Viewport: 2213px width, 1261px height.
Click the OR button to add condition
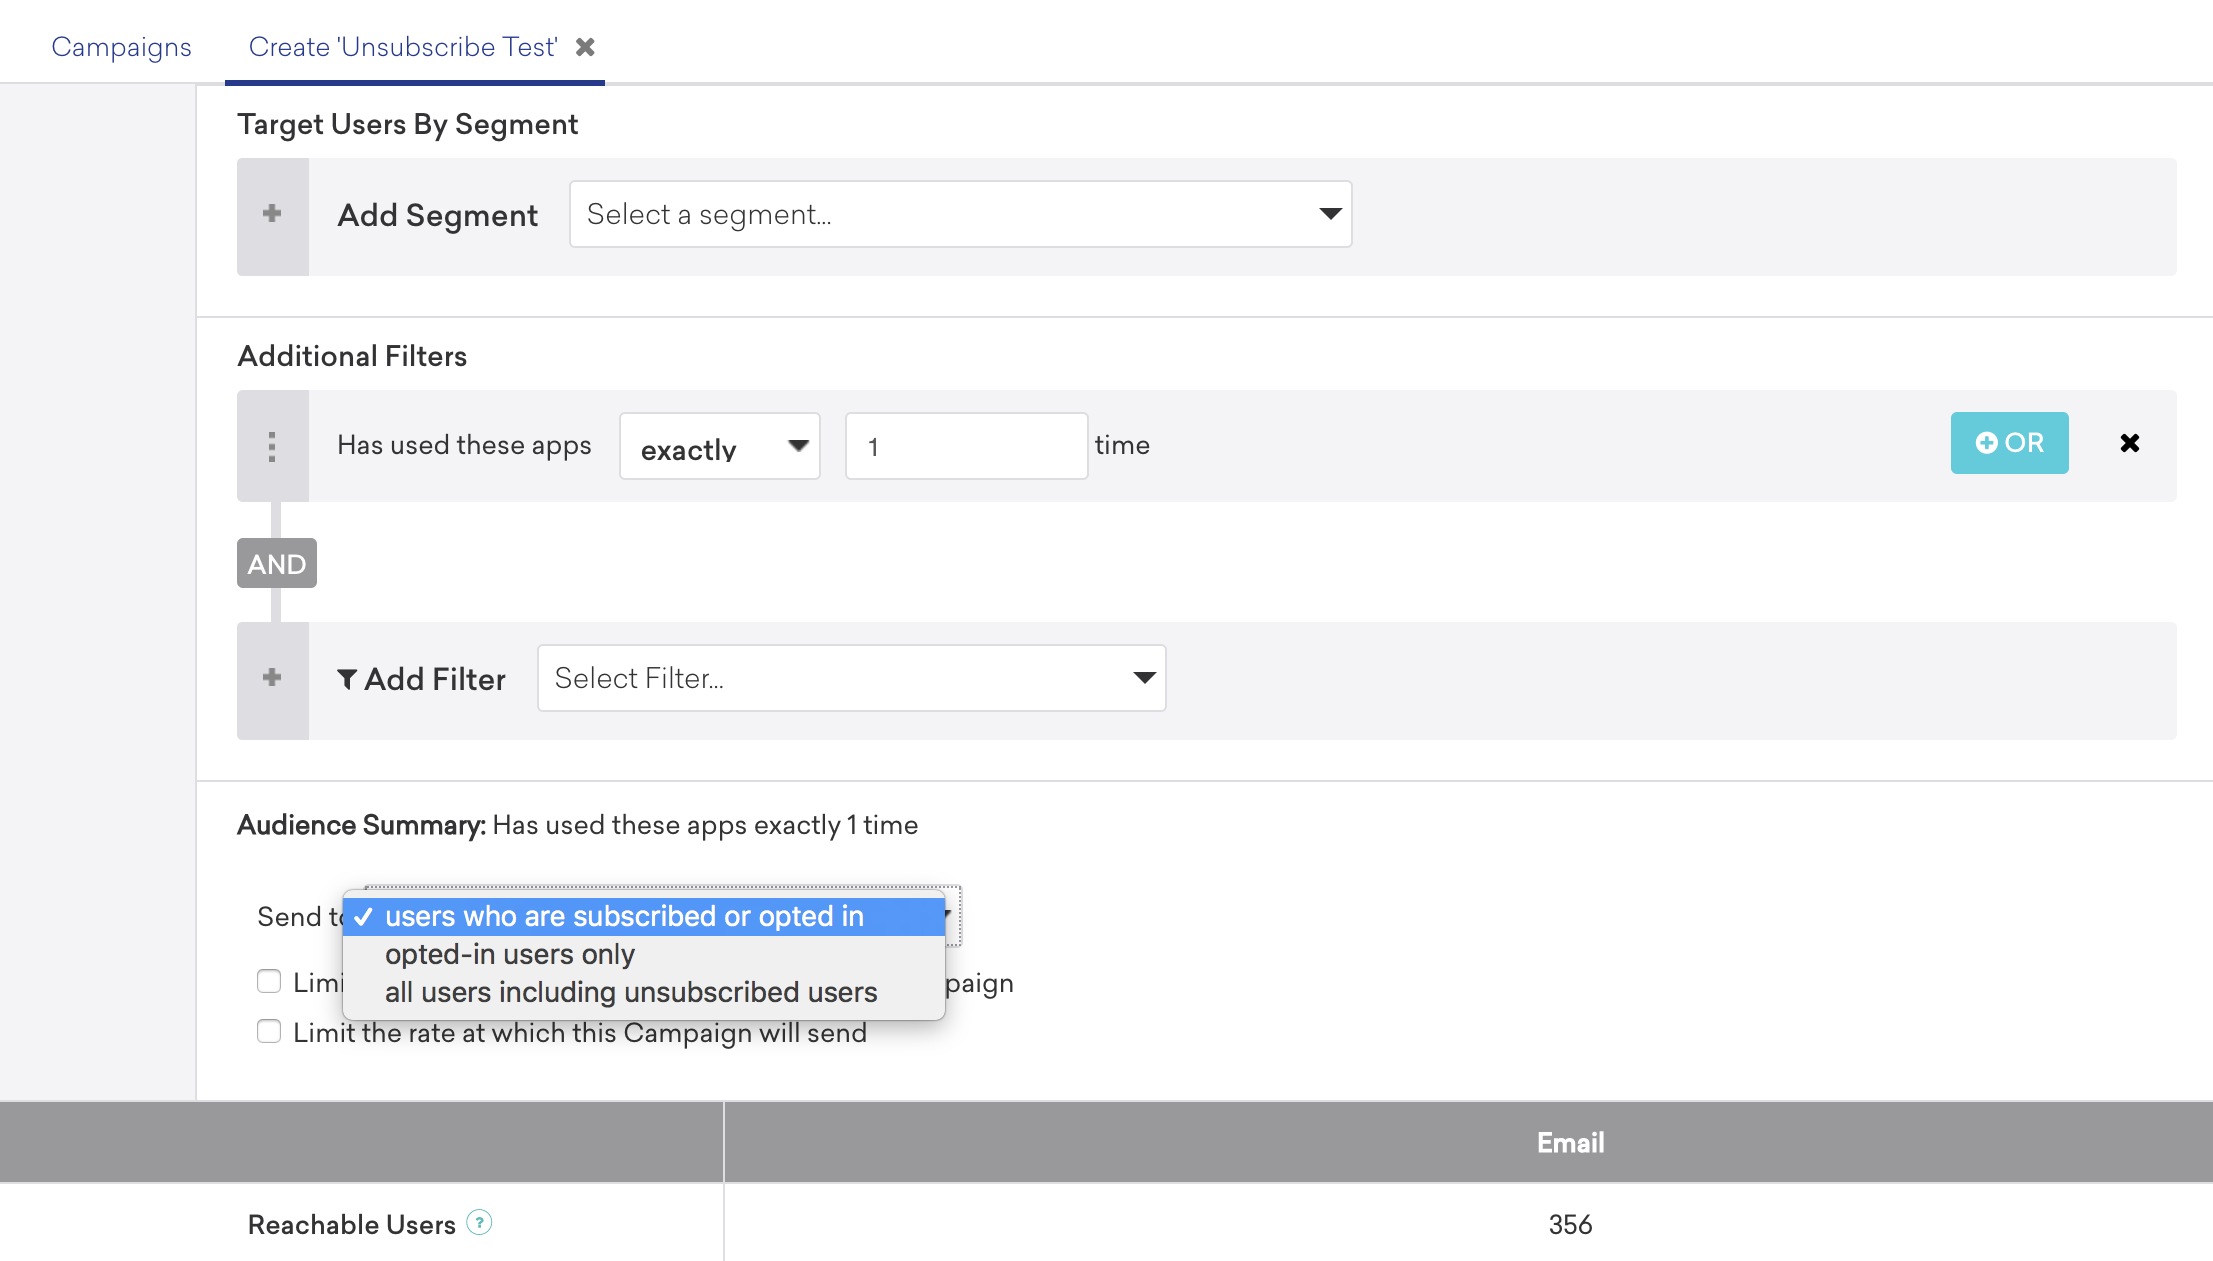[2011, 442]
